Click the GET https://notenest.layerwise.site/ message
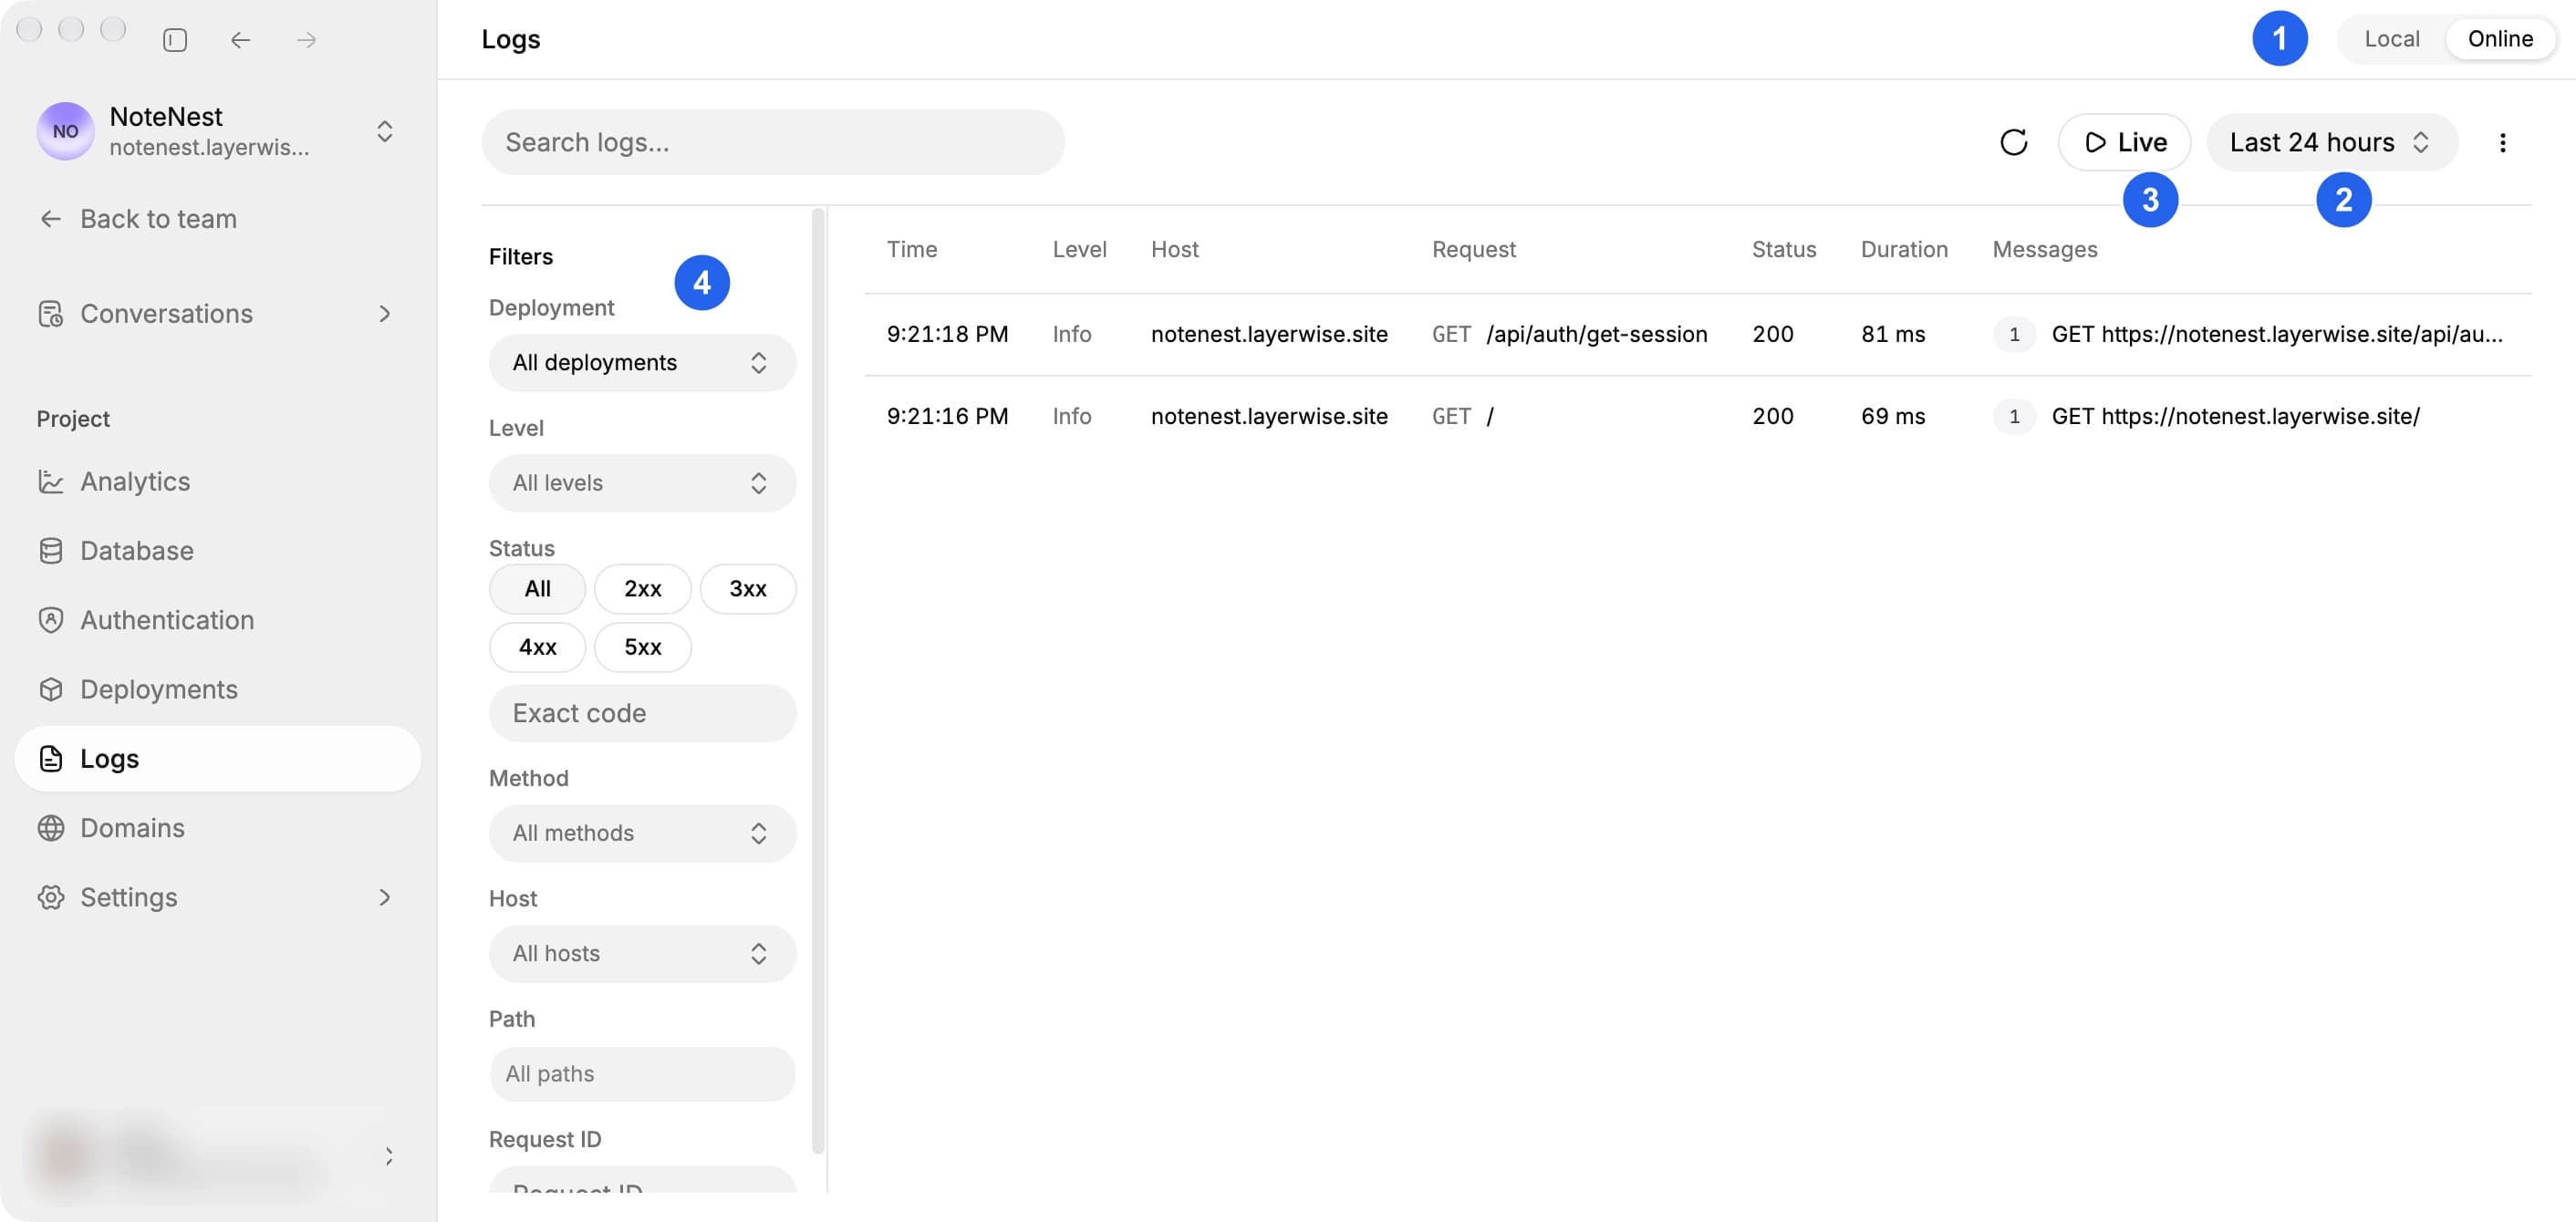This screenshot has width=2576, height=1222. pyautogui.click(x=2235, y=416)
